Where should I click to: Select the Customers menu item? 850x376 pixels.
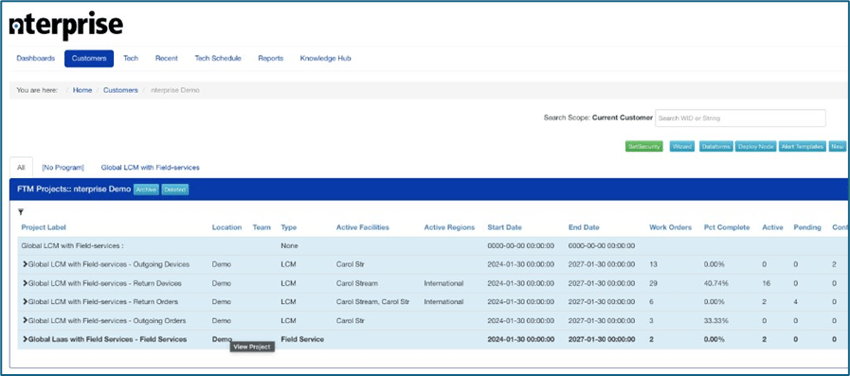89,59
